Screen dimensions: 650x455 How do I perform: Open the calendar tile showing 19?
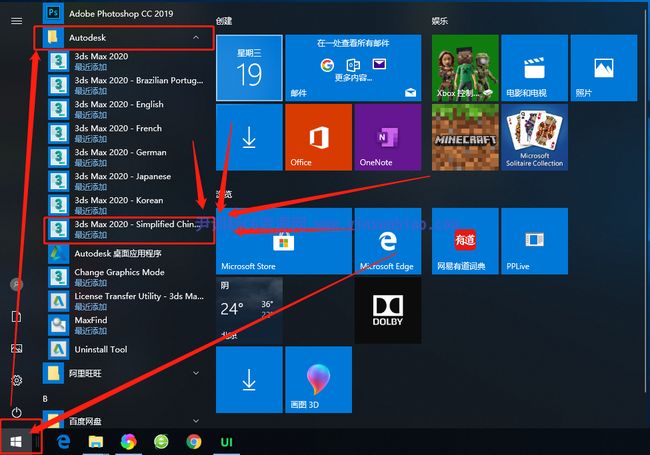point(249,68)
